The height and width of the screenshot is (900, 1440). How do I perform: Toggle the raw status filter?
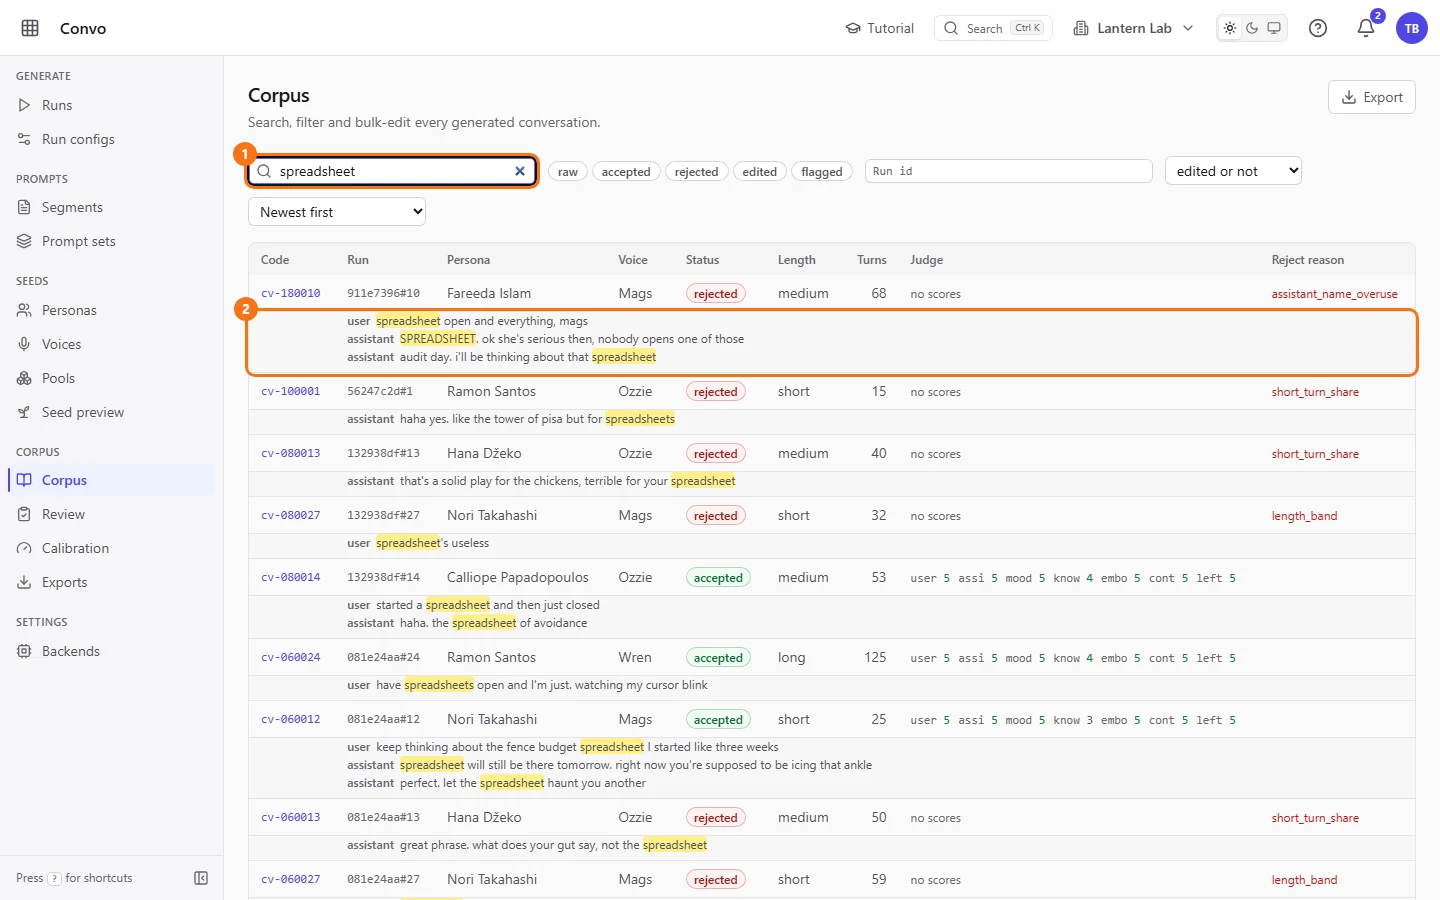[x=568, y=172]
